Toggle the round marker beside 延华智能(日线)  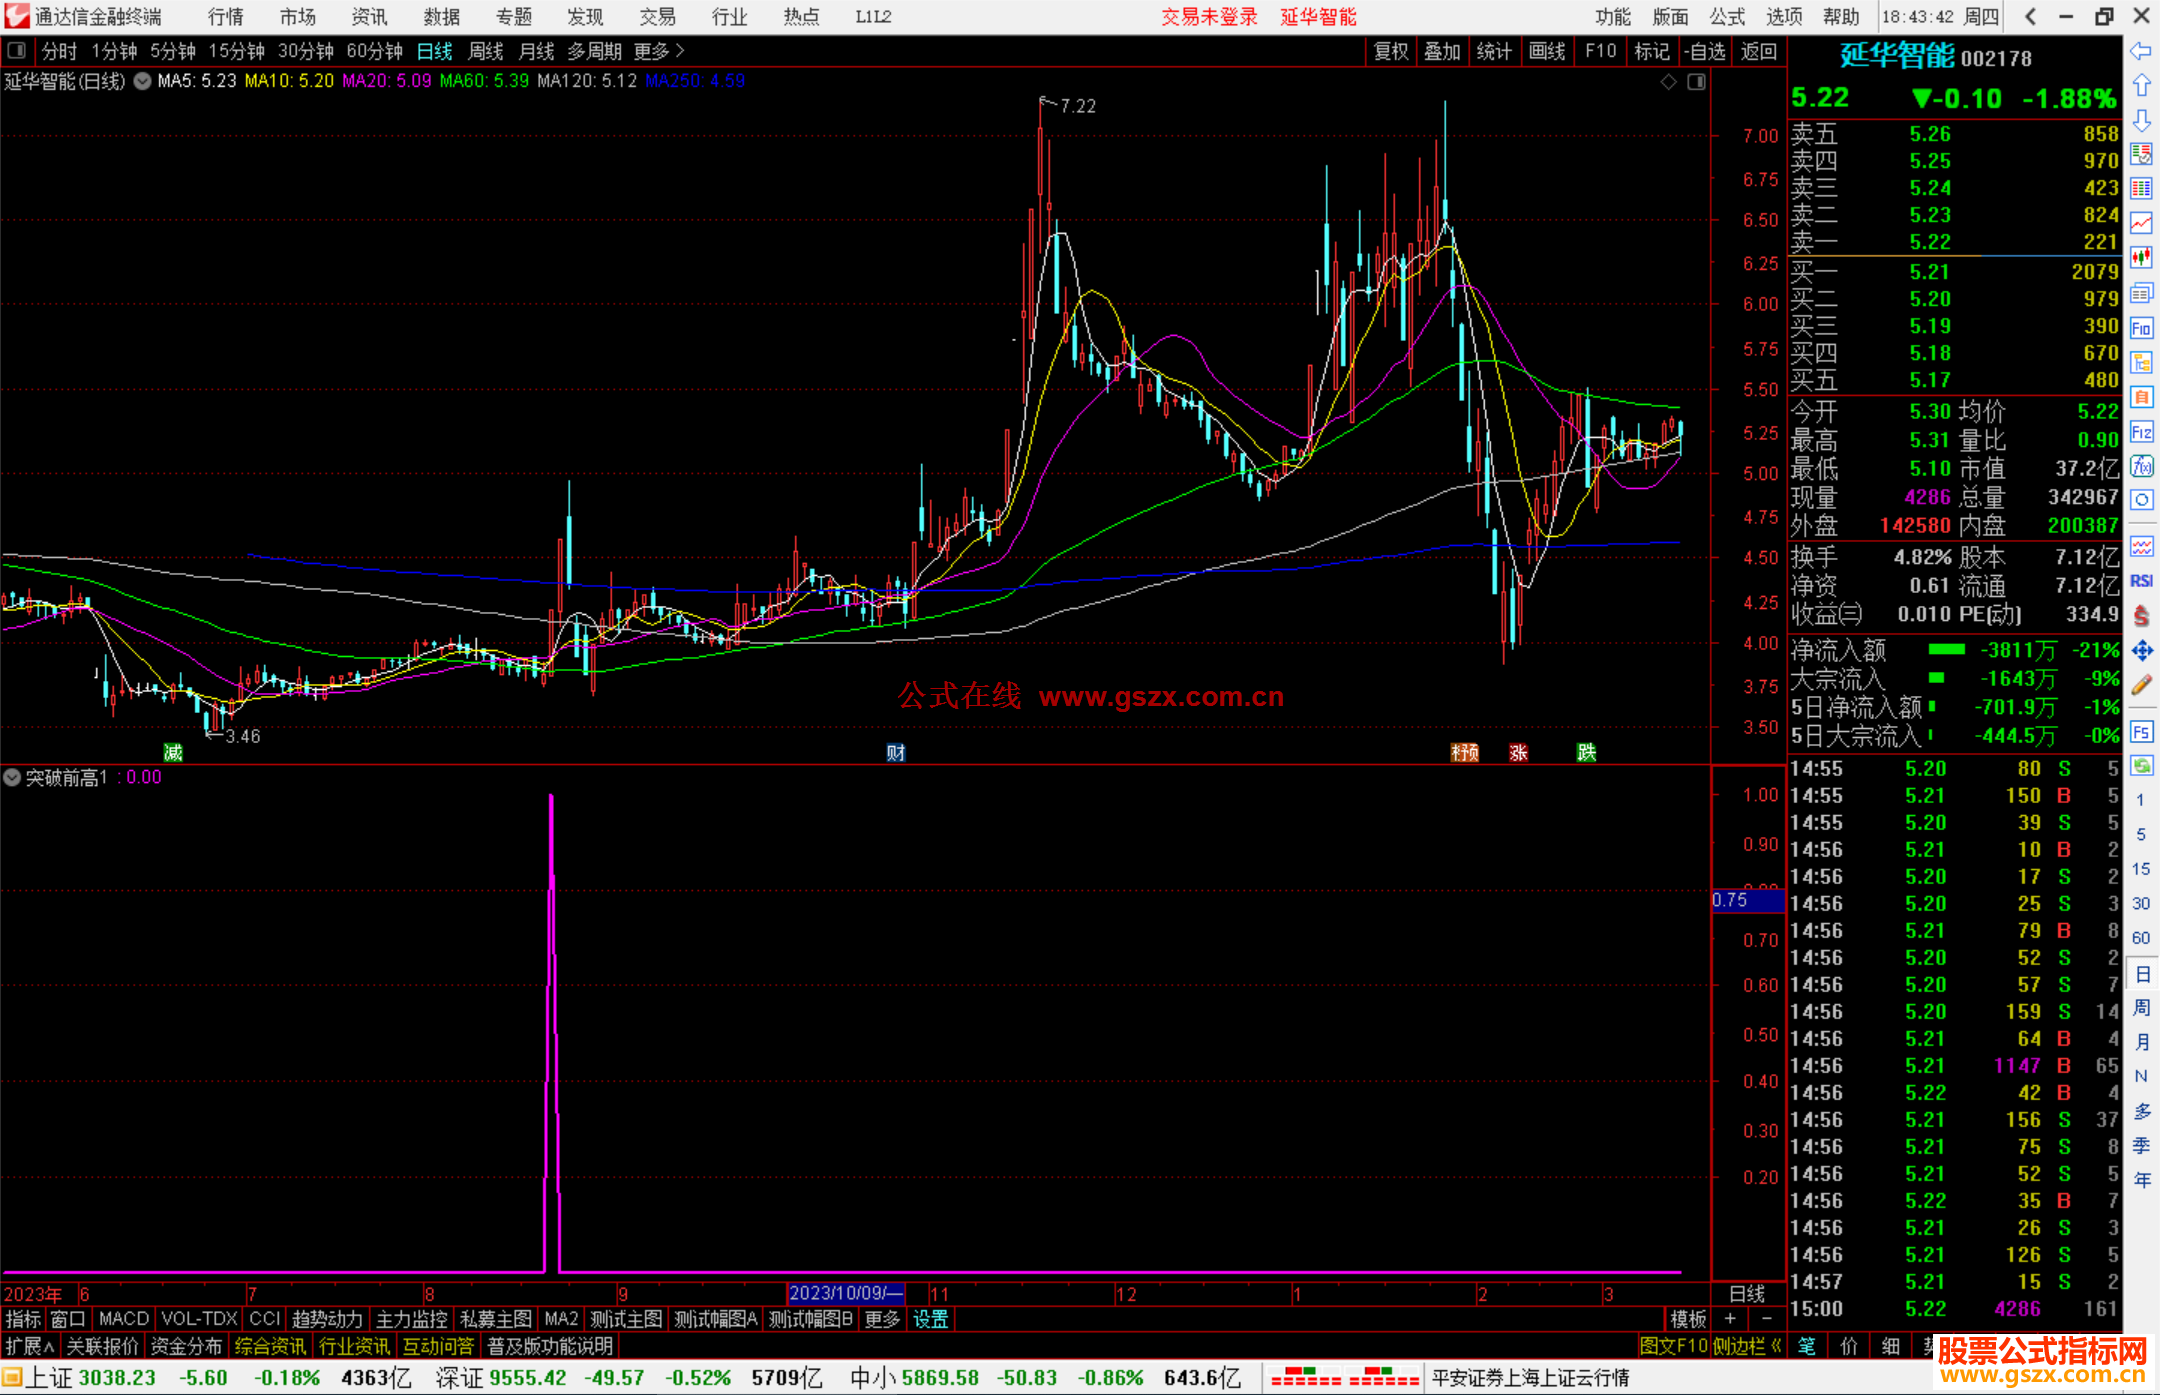142,81
